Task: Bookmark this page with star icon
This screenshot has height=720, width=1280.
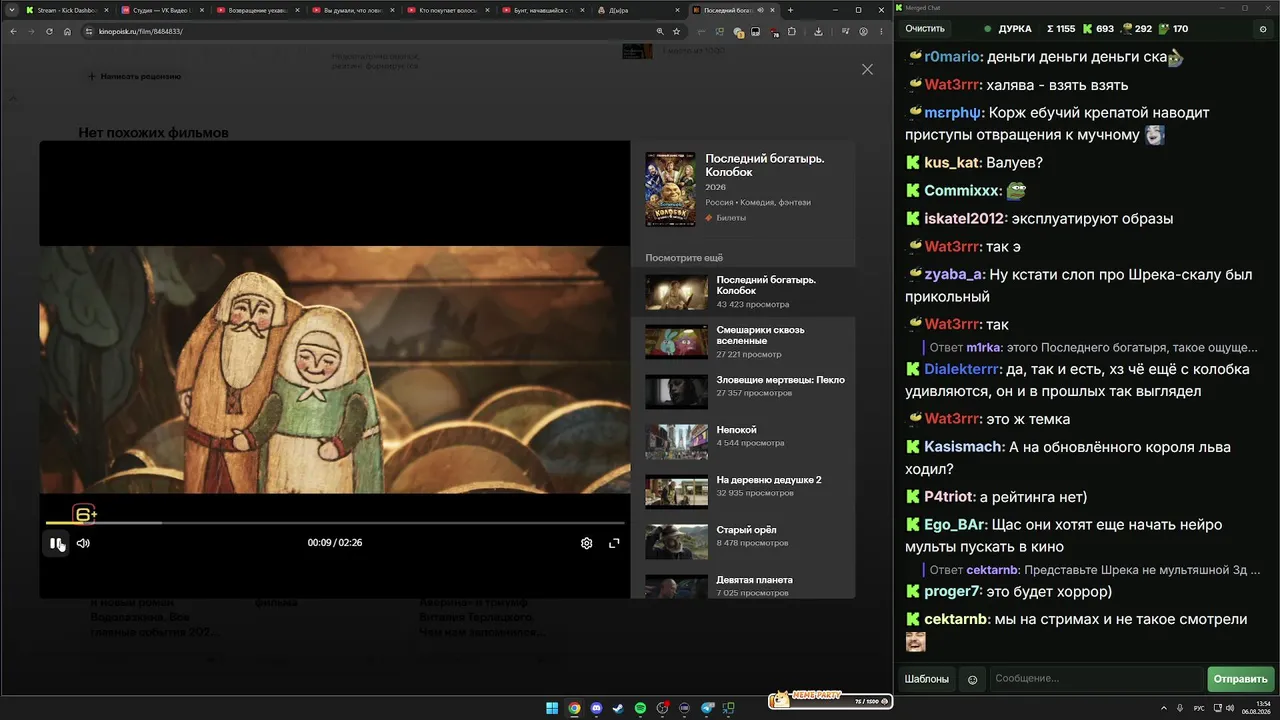Action: [x=677, y=31]
